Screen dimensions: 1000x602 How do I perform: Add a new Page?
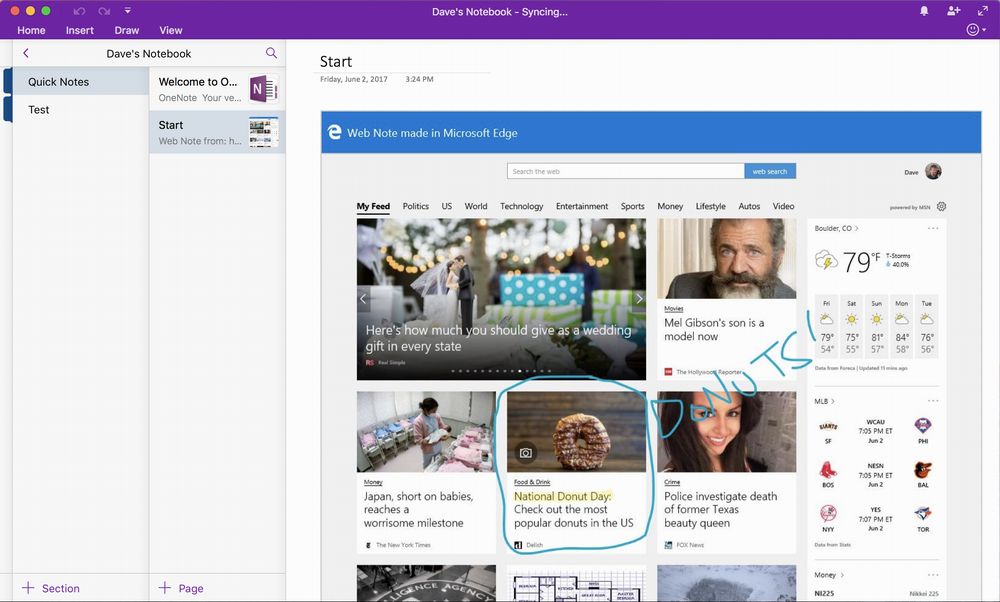[x=181, y=588]
